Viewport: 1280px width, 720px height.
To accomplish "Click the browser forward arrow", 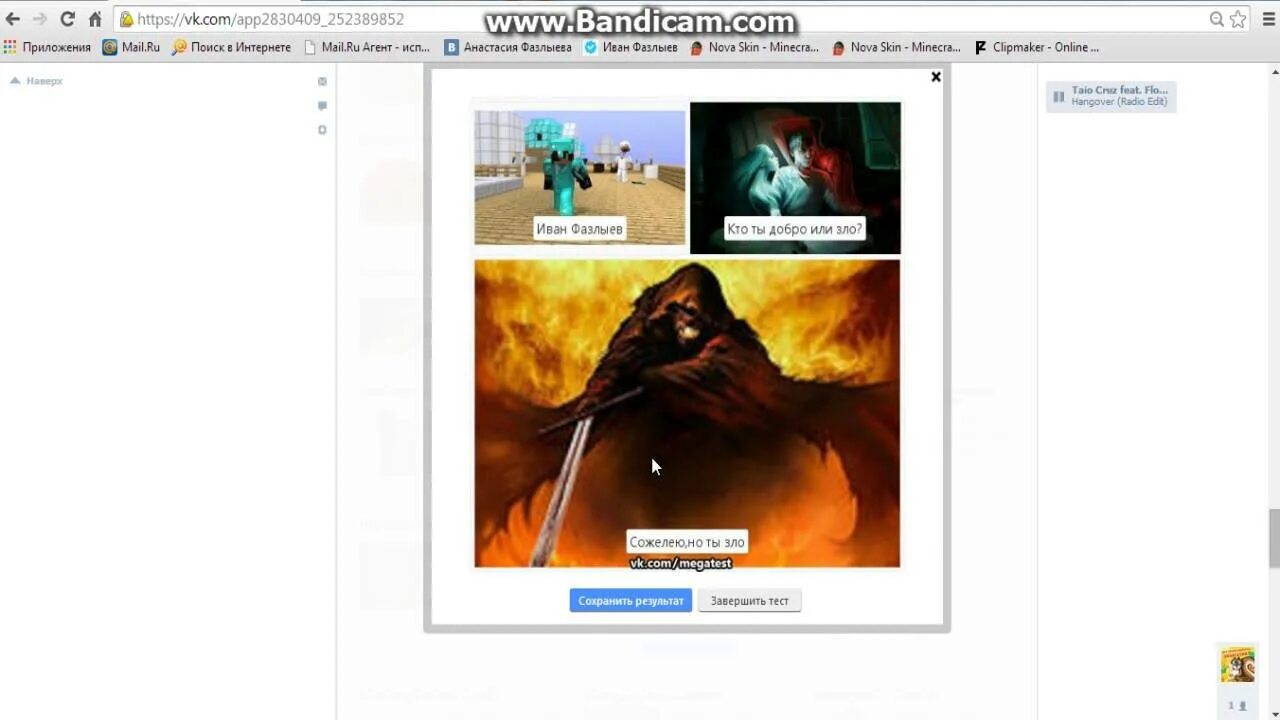I will 40,19.
